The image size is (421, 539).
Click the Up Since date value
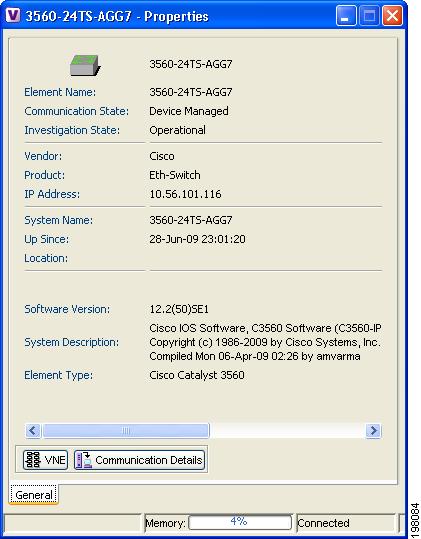pyautogui.click(x=197, y=239)
